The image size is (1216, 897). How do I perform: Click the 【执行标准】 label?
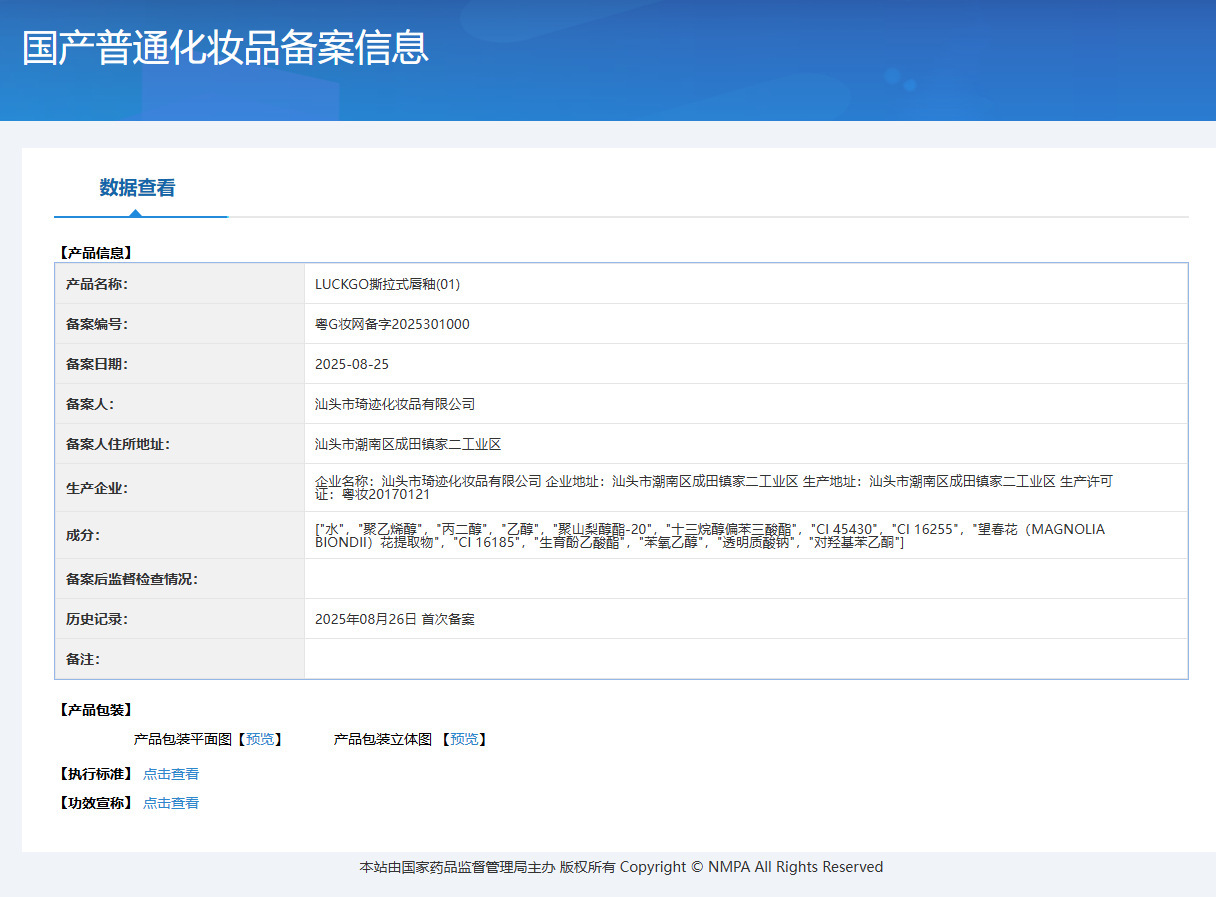coord(96,774)
